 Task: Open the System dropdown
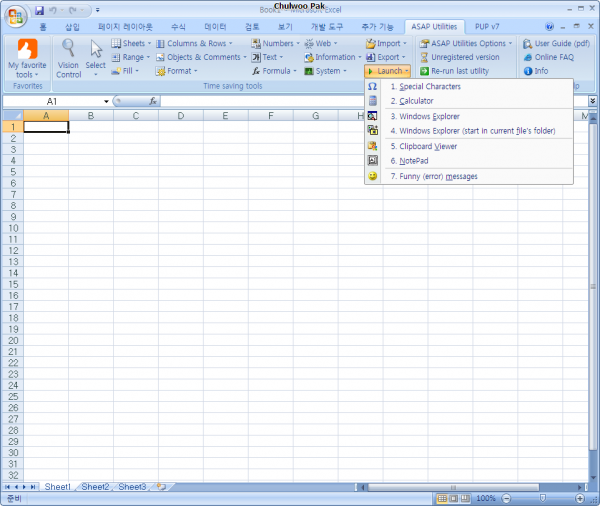[326, 71]
